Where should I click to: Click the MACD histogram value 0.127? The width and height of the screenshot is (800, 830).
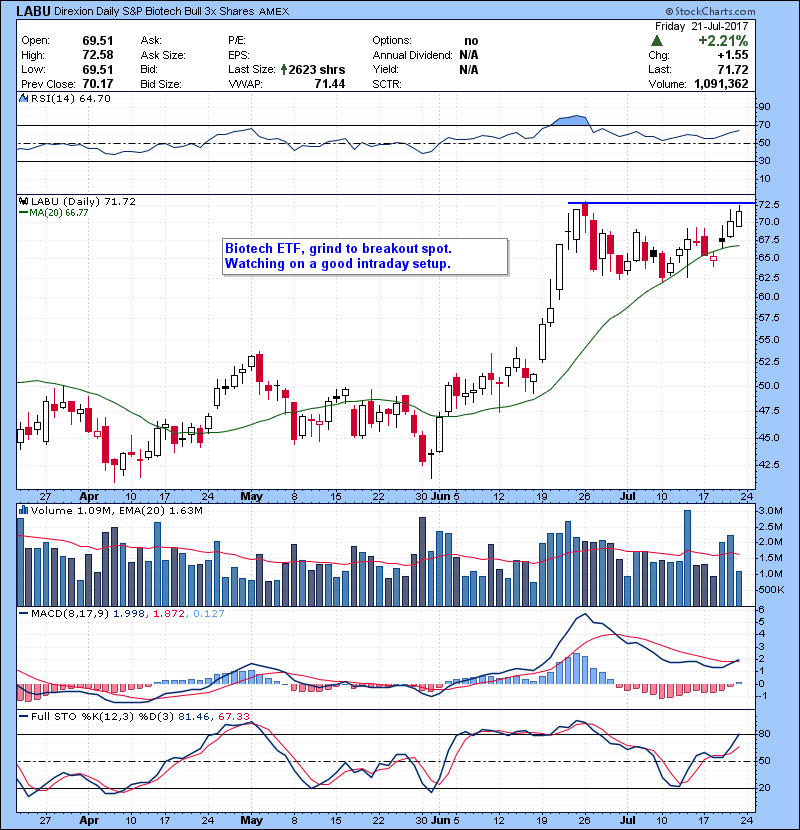pos(209,613)
